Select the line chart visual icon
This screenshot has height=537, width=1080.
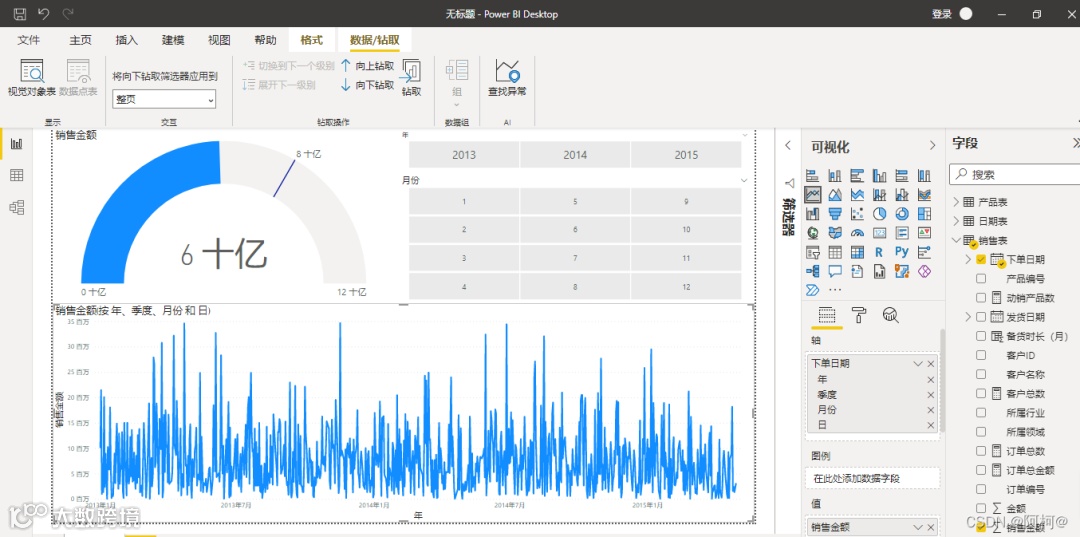[x=812, y=195]
